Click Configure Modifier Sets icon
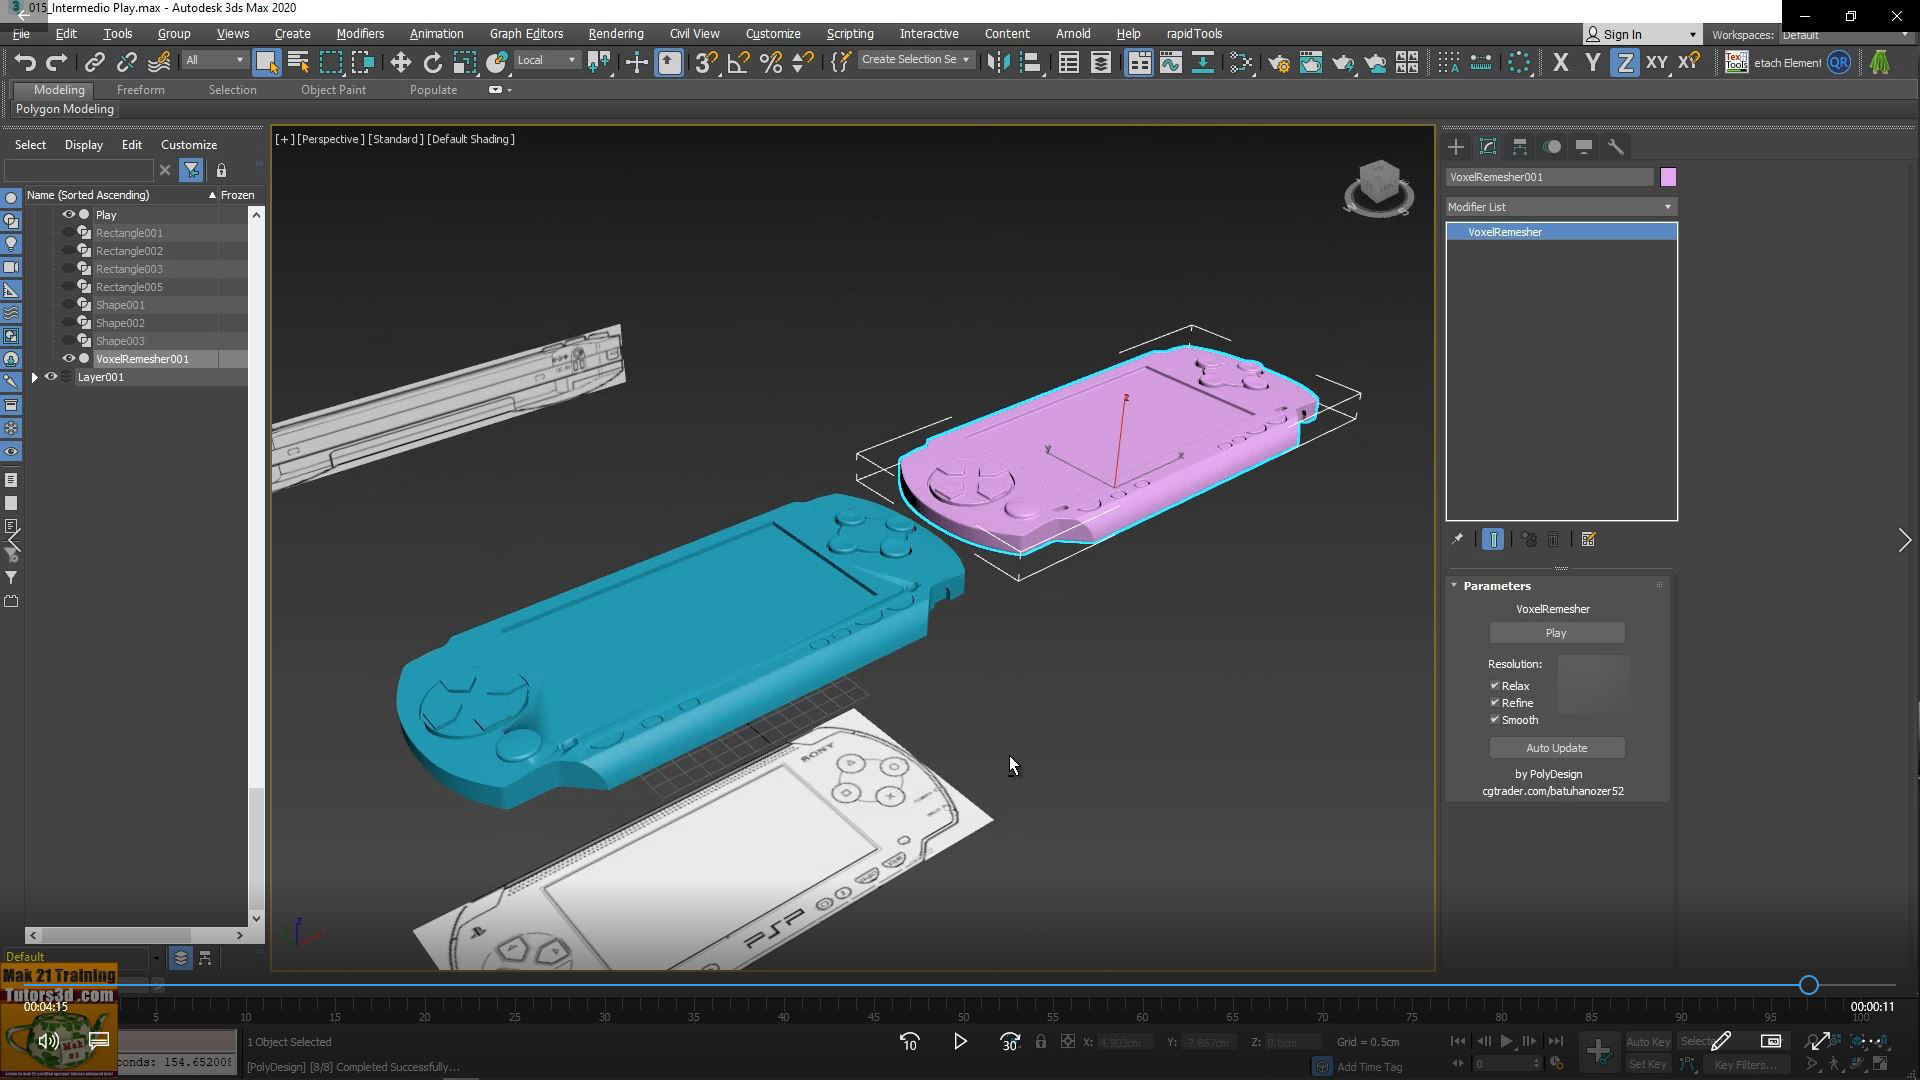Viewport: 1920px width, 1080px height. (1589, 540)
